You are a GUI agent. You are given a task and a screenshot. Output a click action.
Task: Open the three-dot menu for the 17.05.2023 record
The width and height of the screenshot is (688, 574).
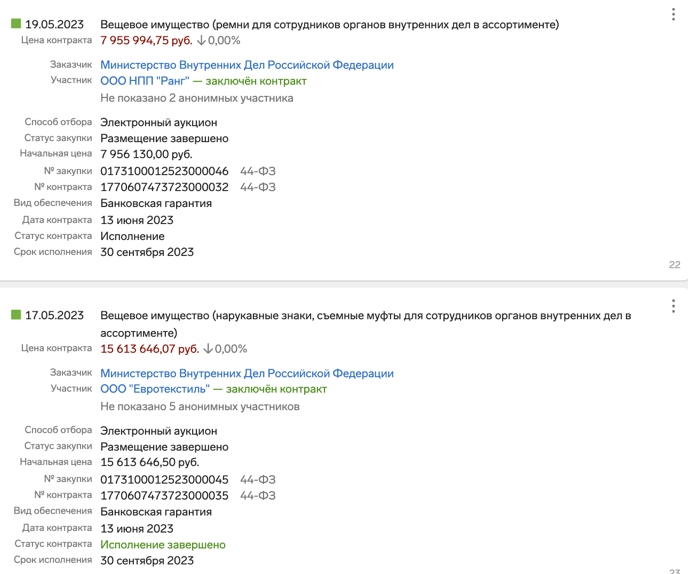(673, 306)
